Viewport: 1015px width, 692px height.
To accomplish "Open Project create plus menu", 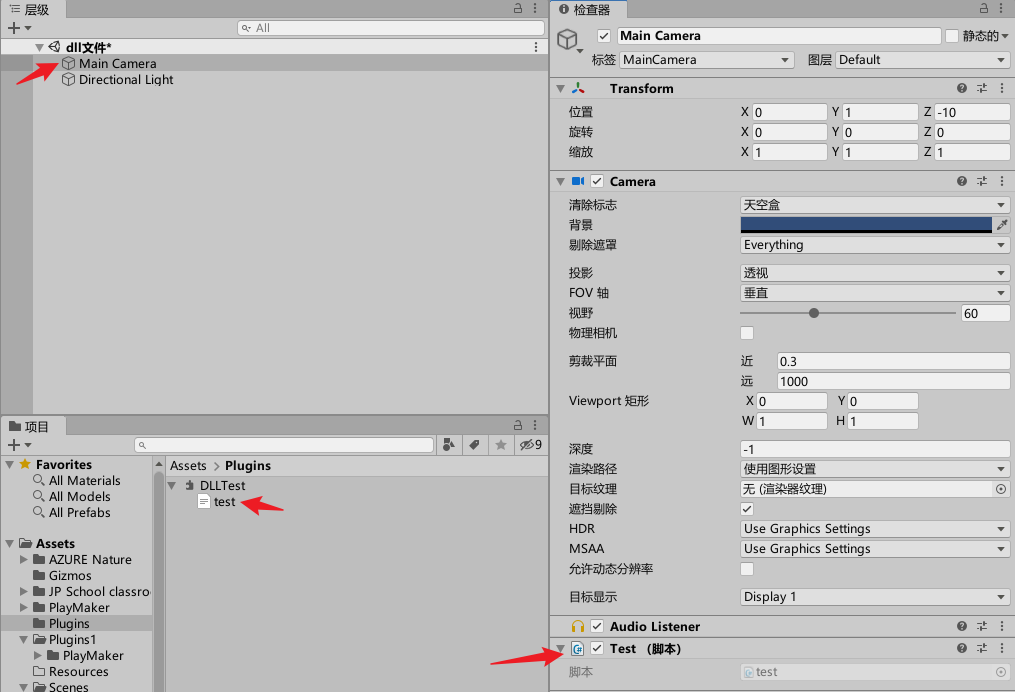I will click(x=19, y=445).
